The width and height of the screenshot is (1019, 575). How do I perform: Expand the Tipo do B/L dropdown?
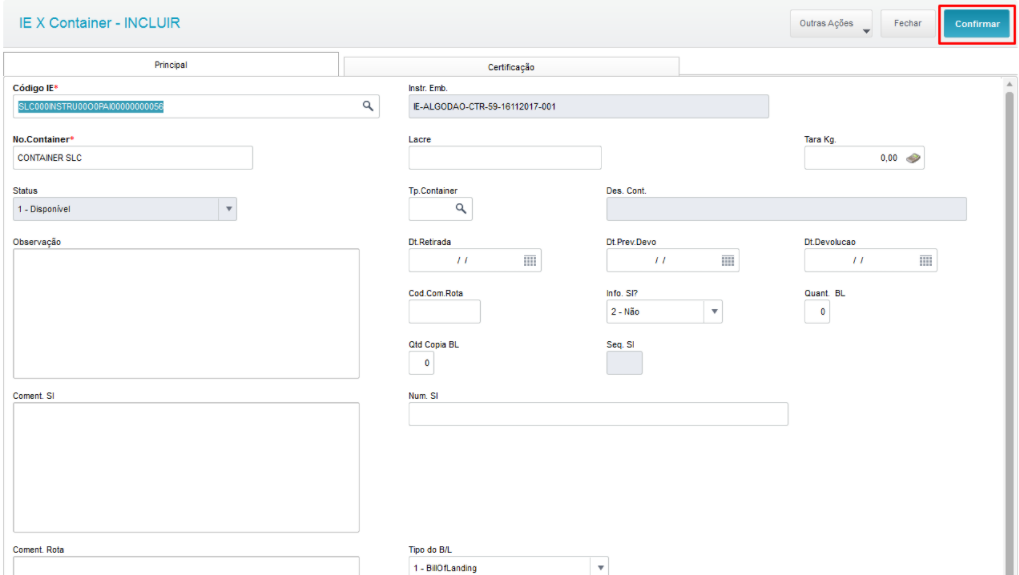click(600, 567)
